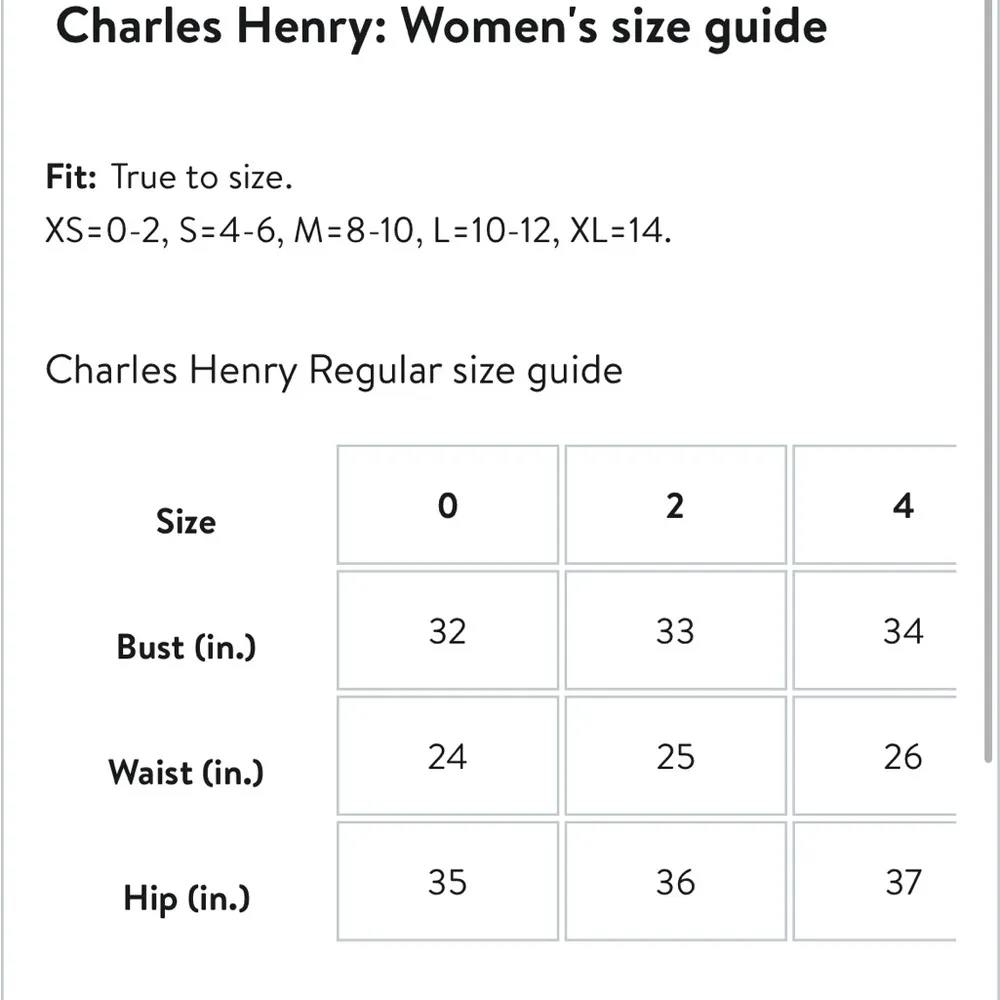Click the waist cell showing 25
The width and height of the screenshot is (1000, 1000).
(x=675, y=756)
